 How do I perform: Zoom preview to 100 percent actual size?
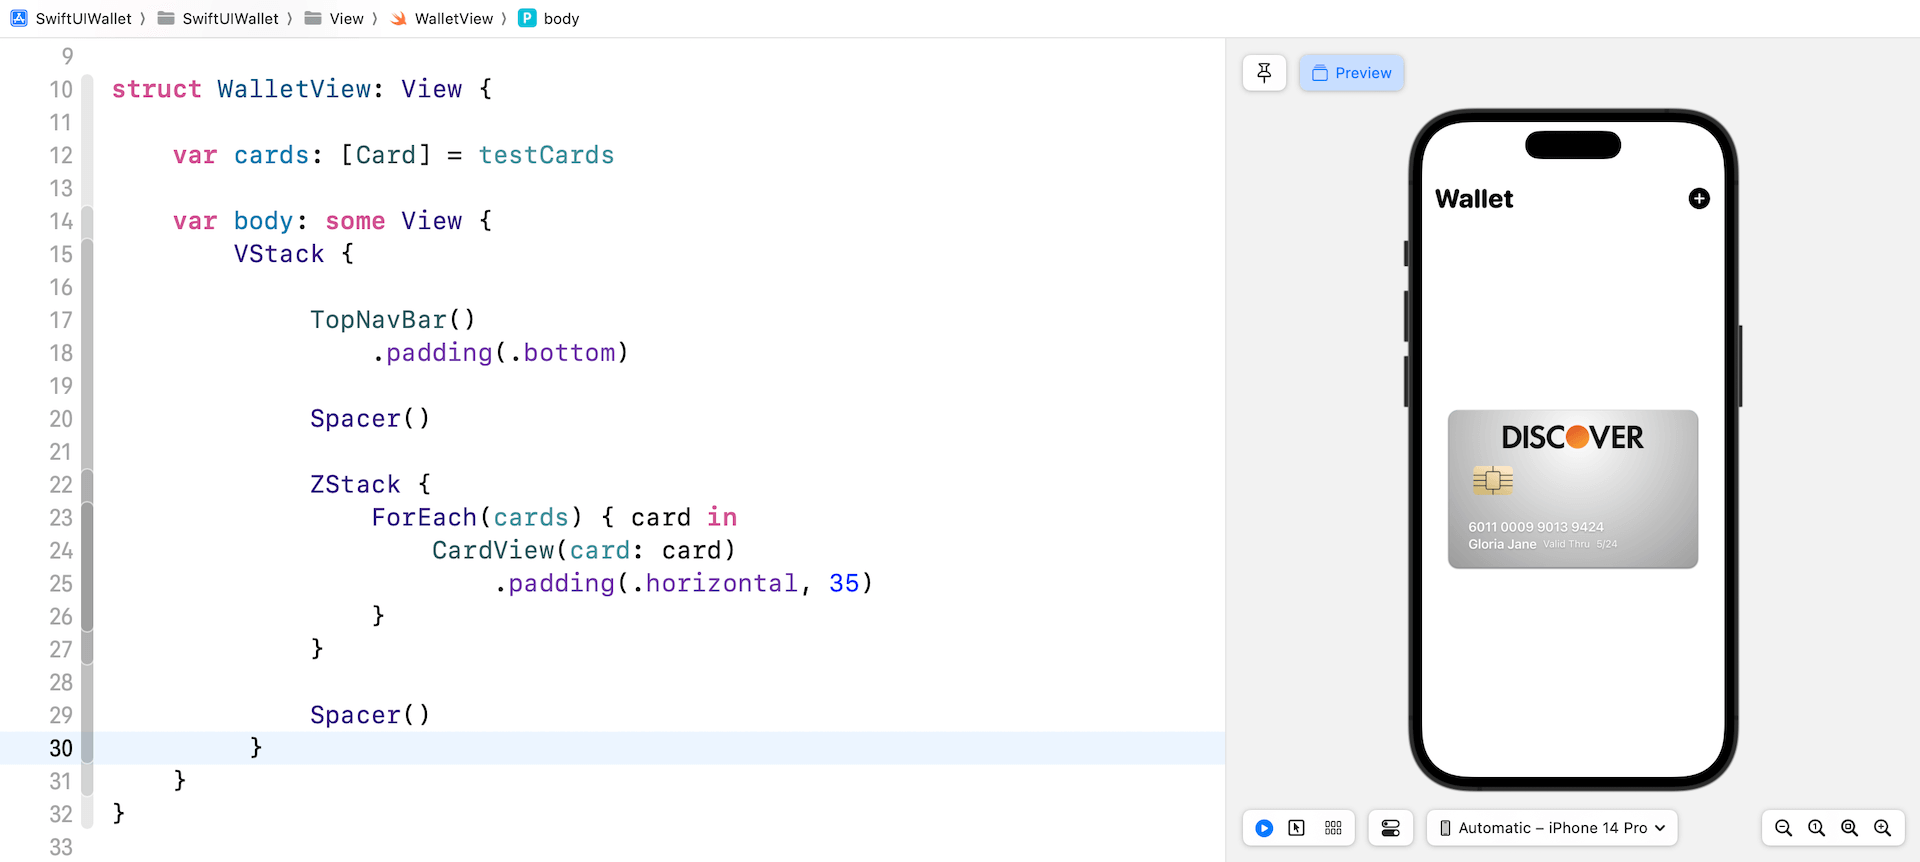tap(1816, 828)
